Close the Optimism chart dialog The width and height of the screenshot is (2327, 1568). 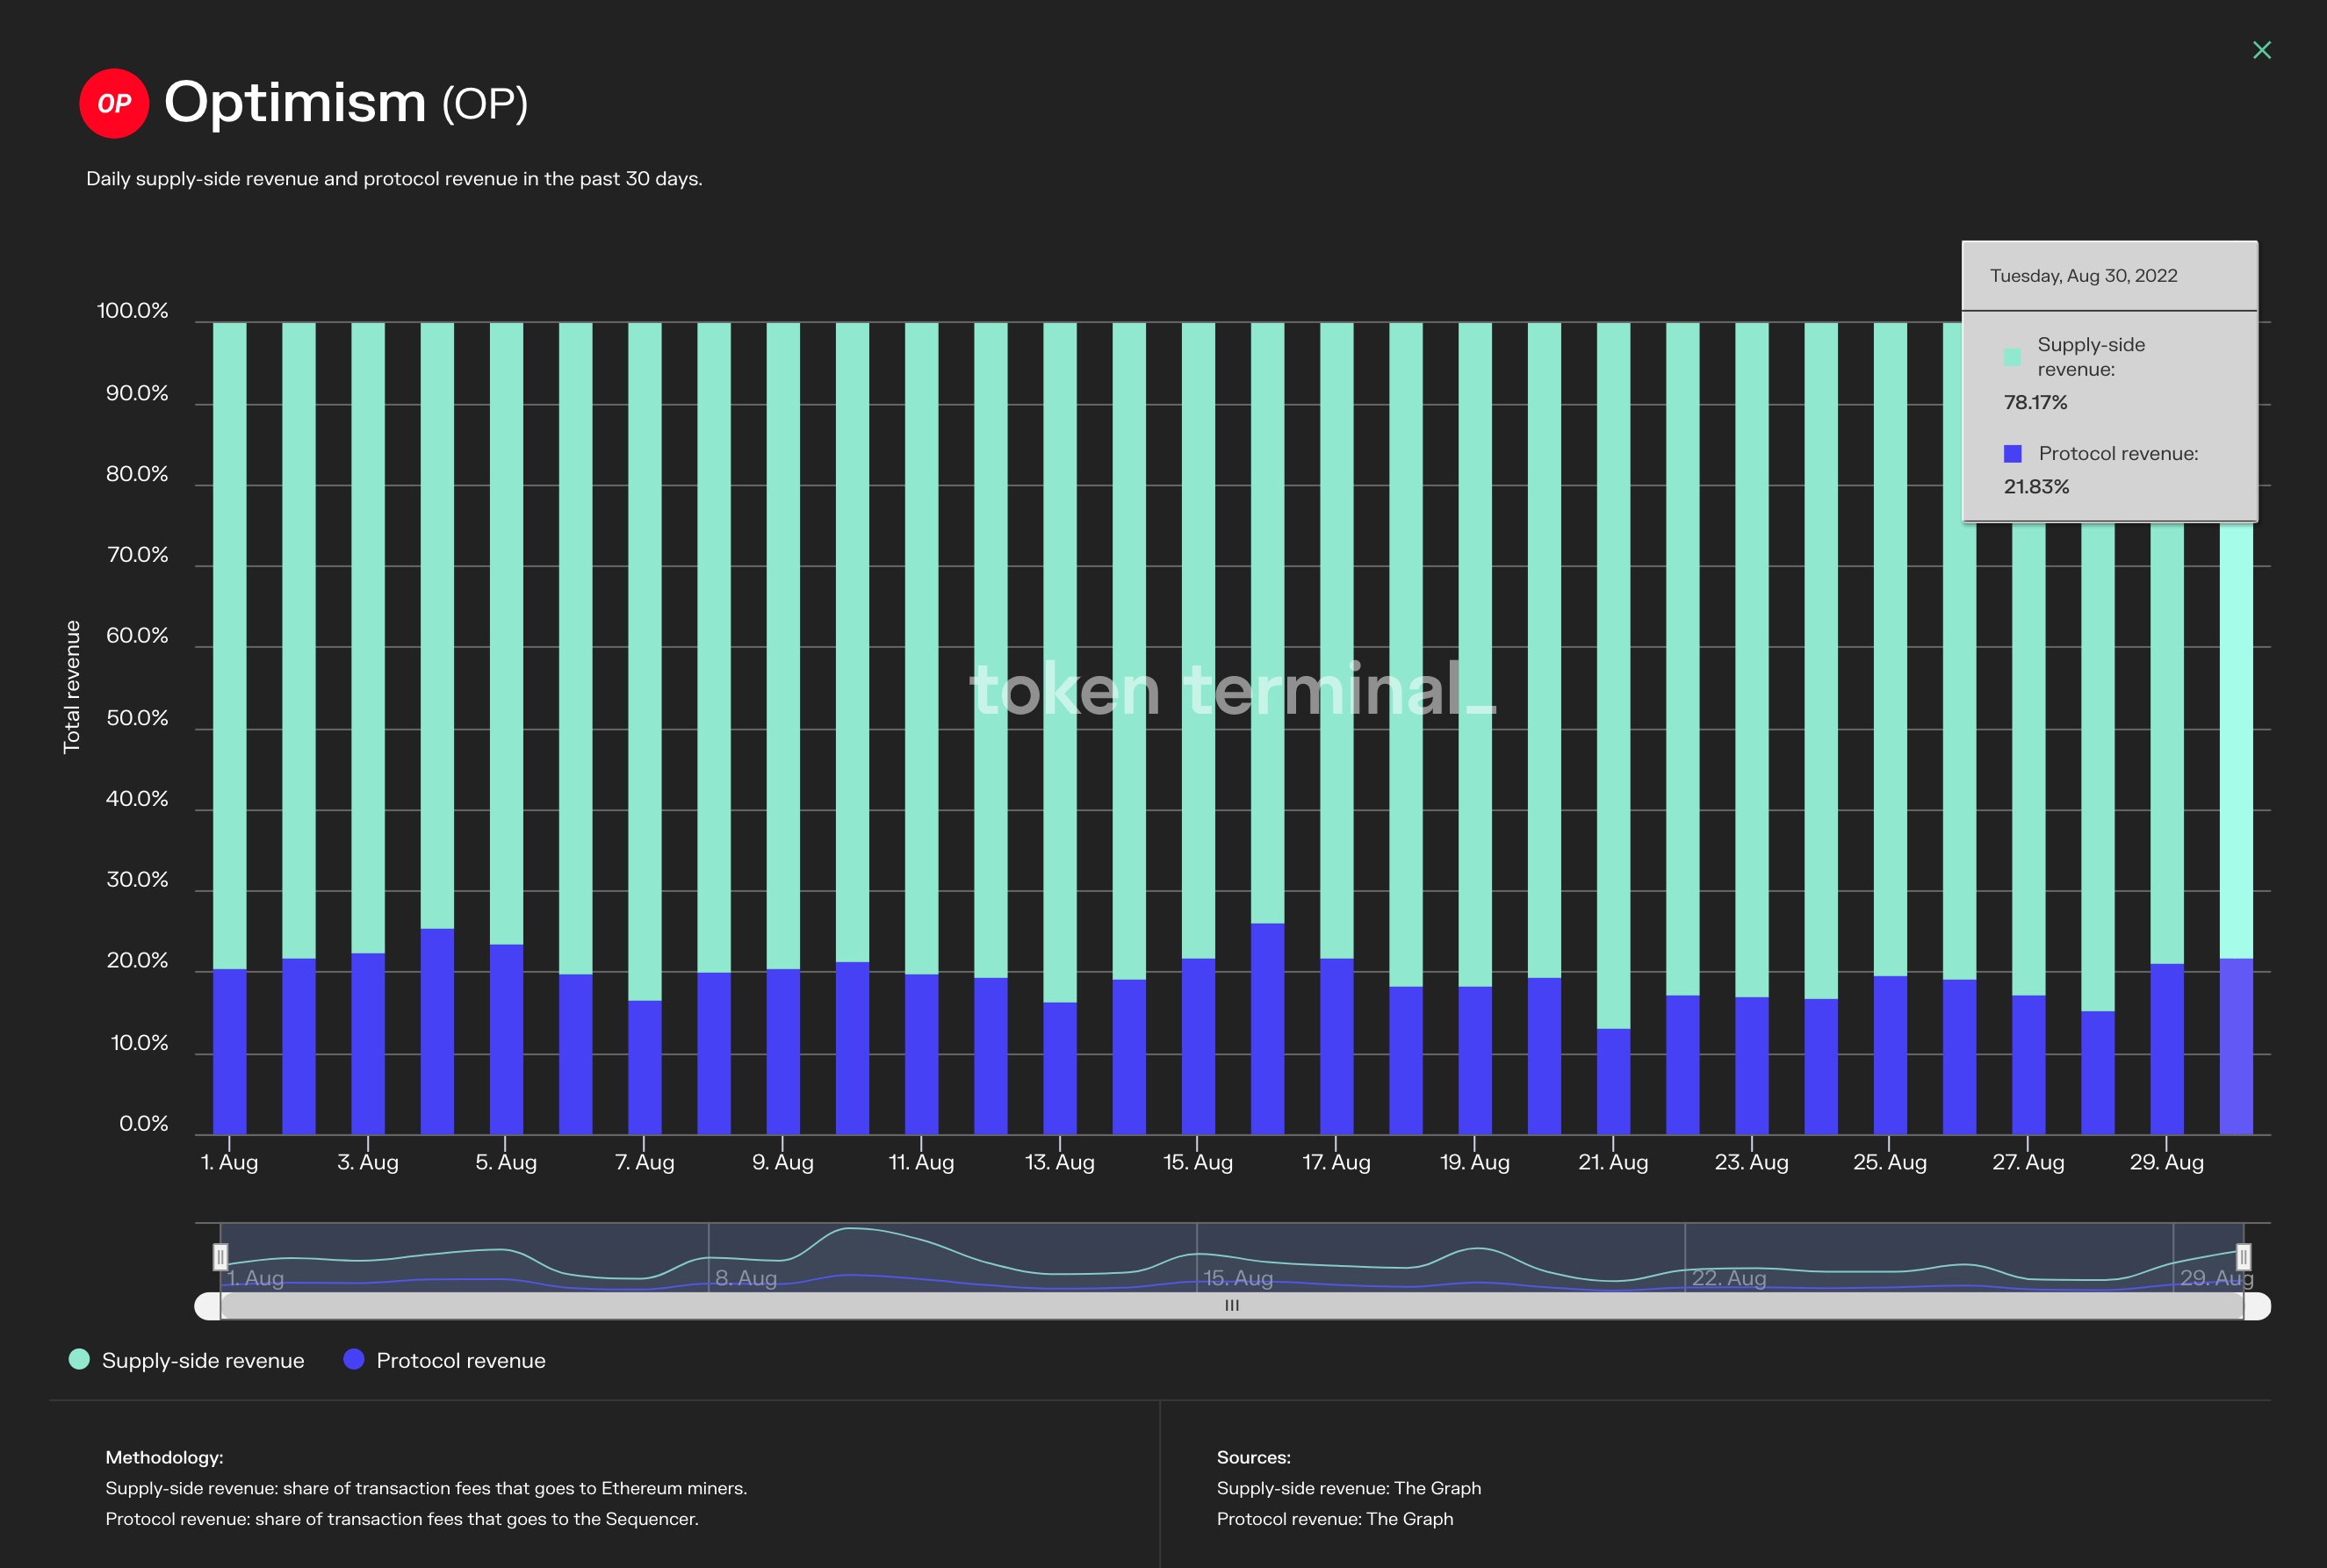pos(2262,50)
